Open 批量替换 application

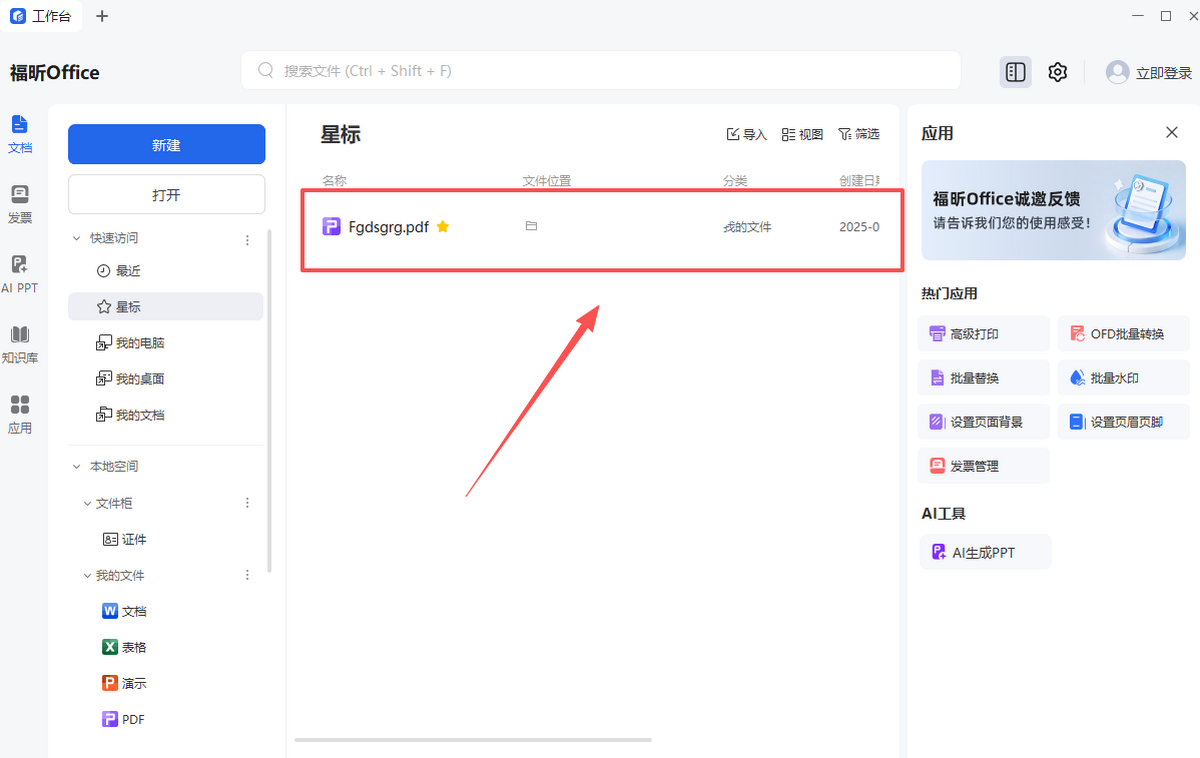[x=984, y=378]
